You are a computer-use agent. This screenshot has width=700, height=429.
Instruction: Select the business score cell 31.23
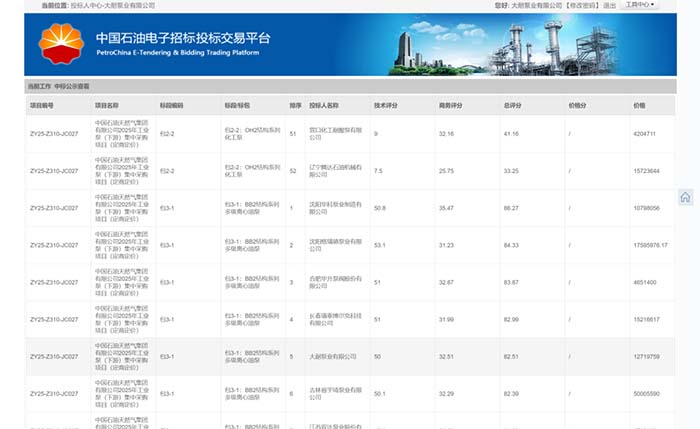[x=446, y=245]
